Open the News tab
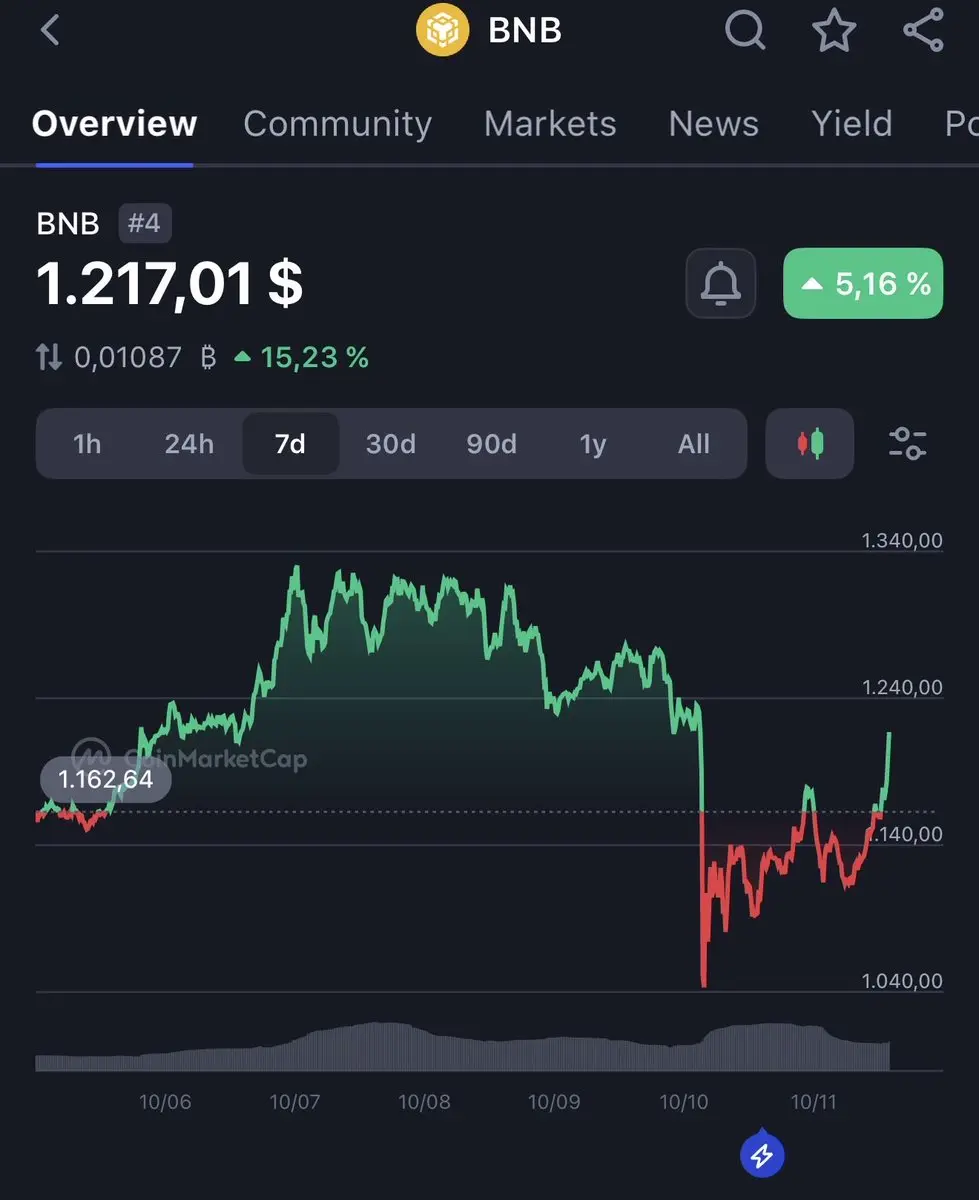 click(x=713, y=124)
